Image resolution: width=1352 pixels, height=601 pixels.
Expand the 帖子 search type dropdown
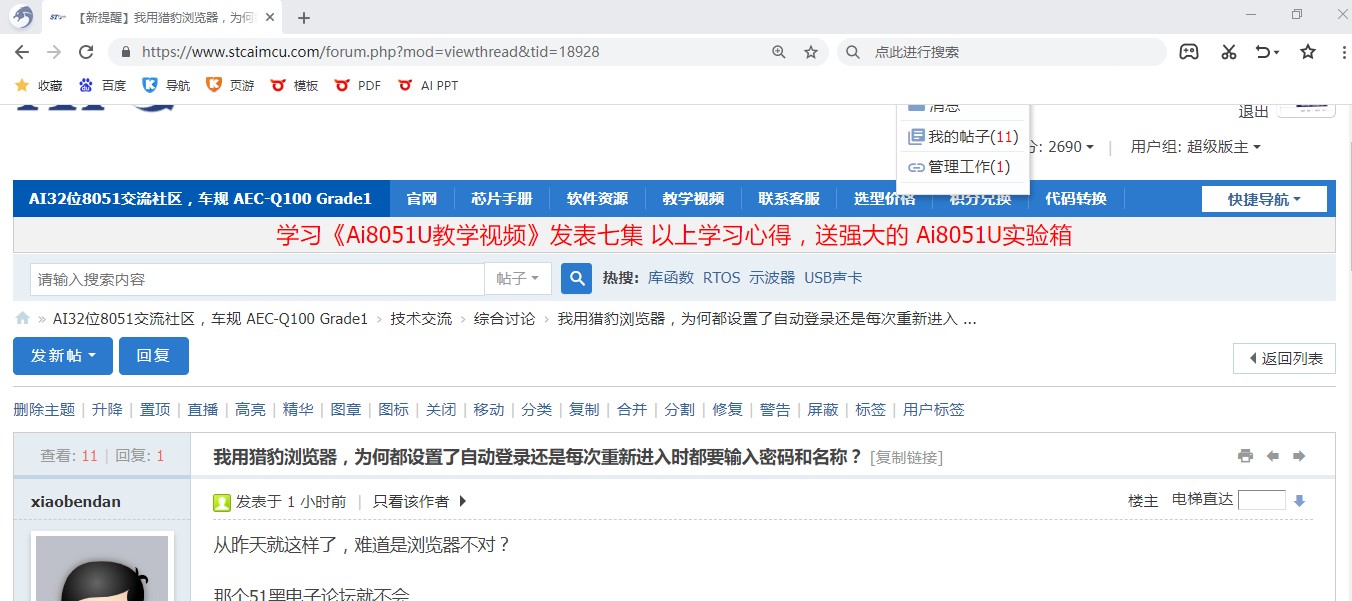518,279
